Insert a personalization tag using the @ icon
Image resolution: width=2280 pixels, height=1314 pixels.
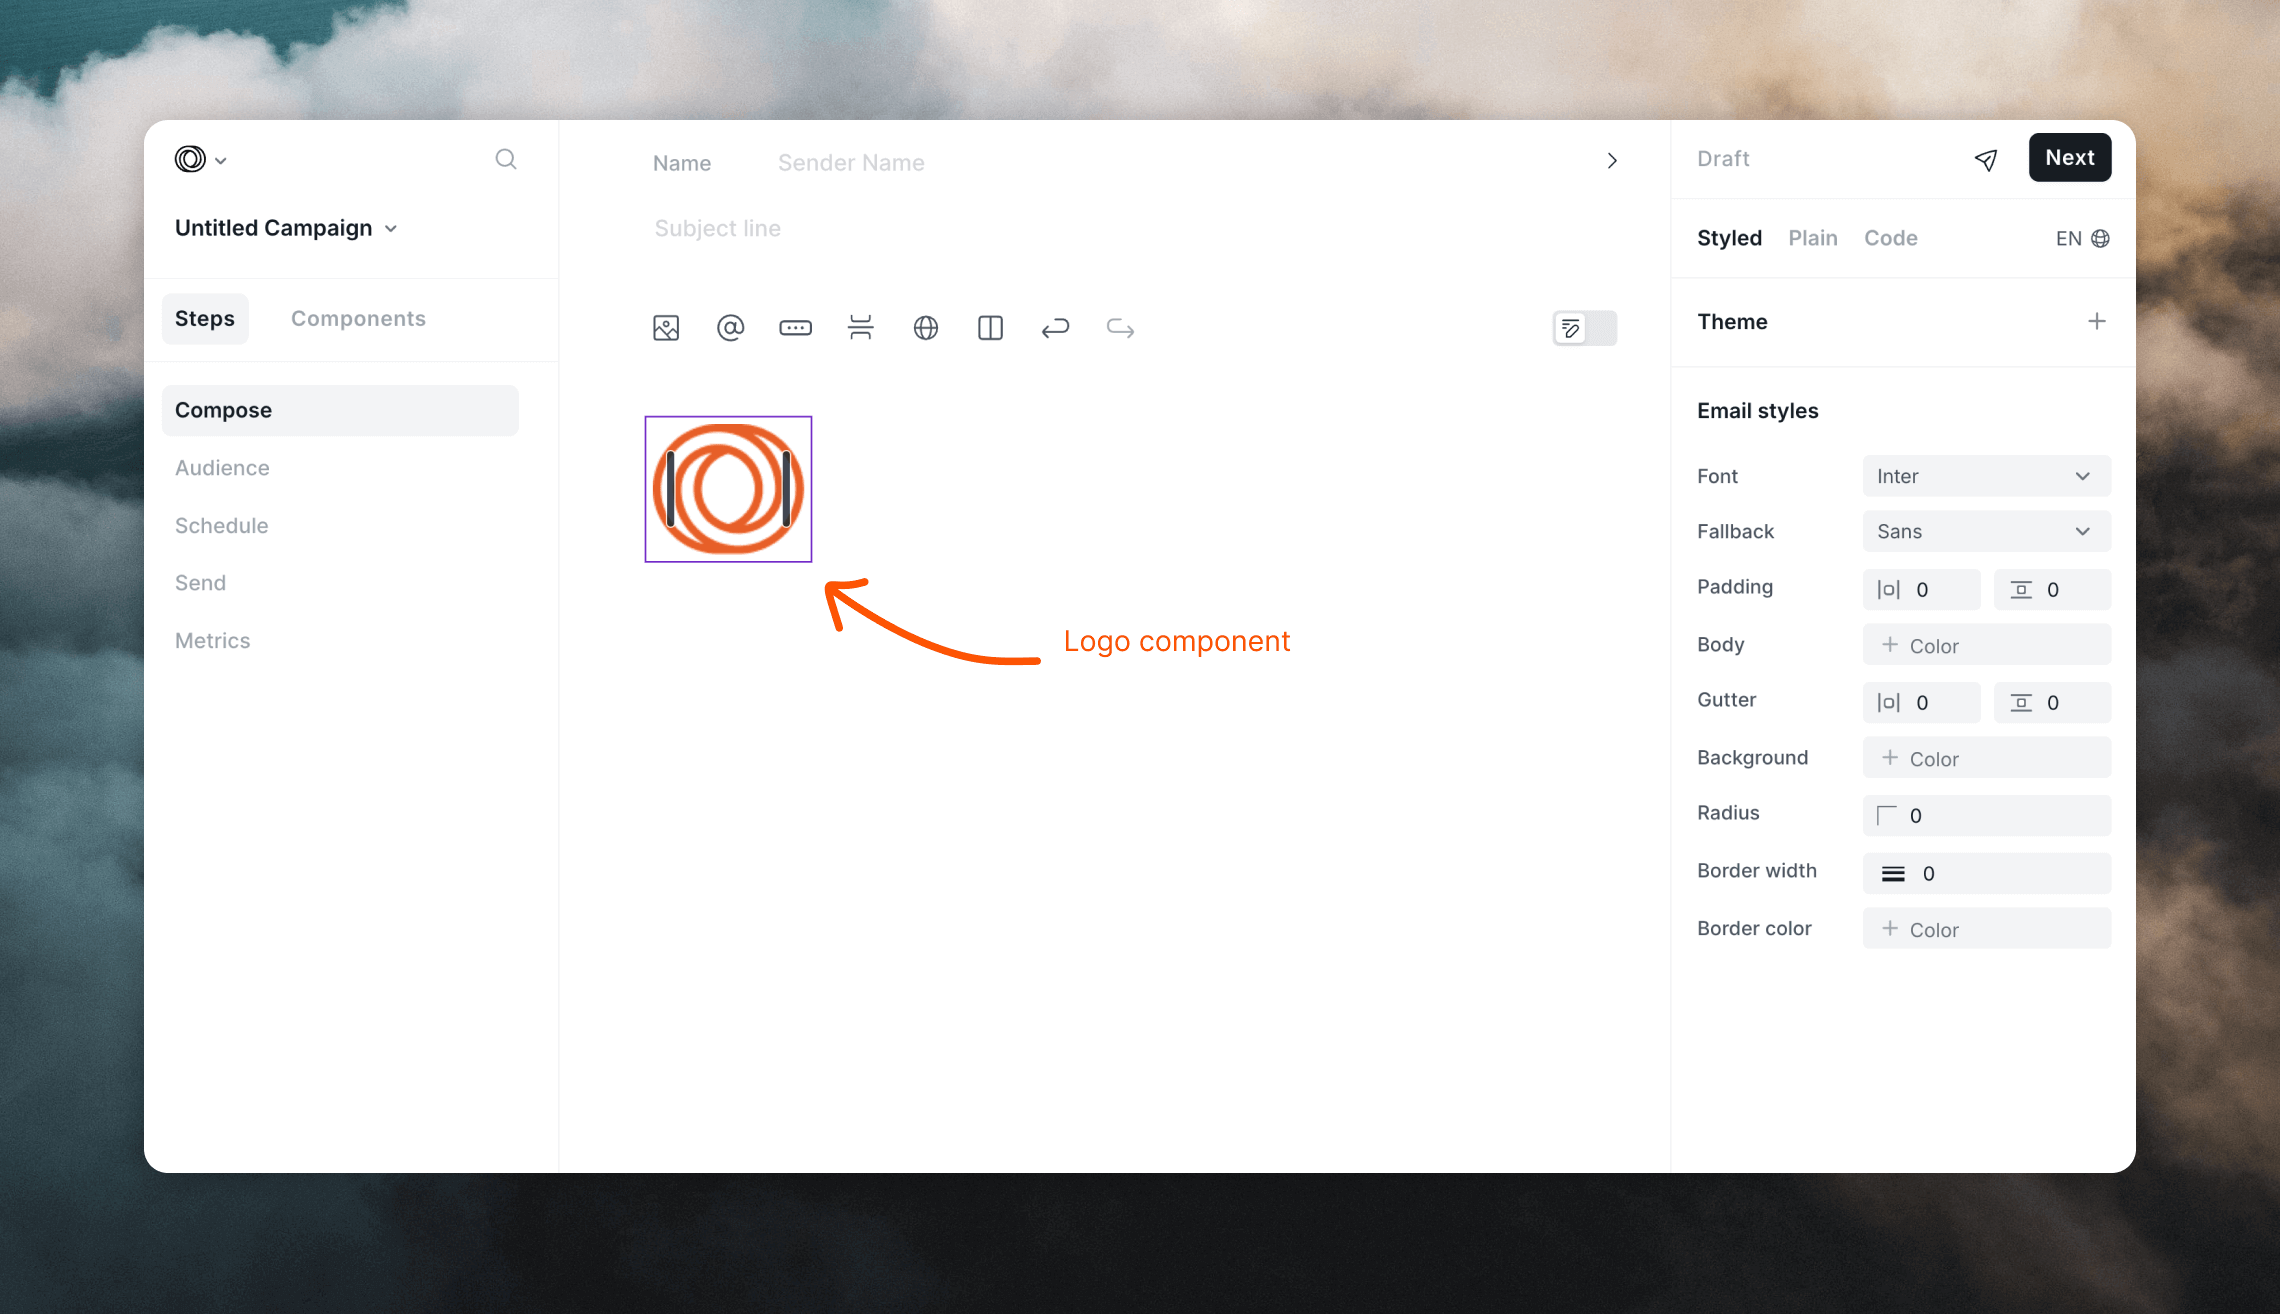730,327
